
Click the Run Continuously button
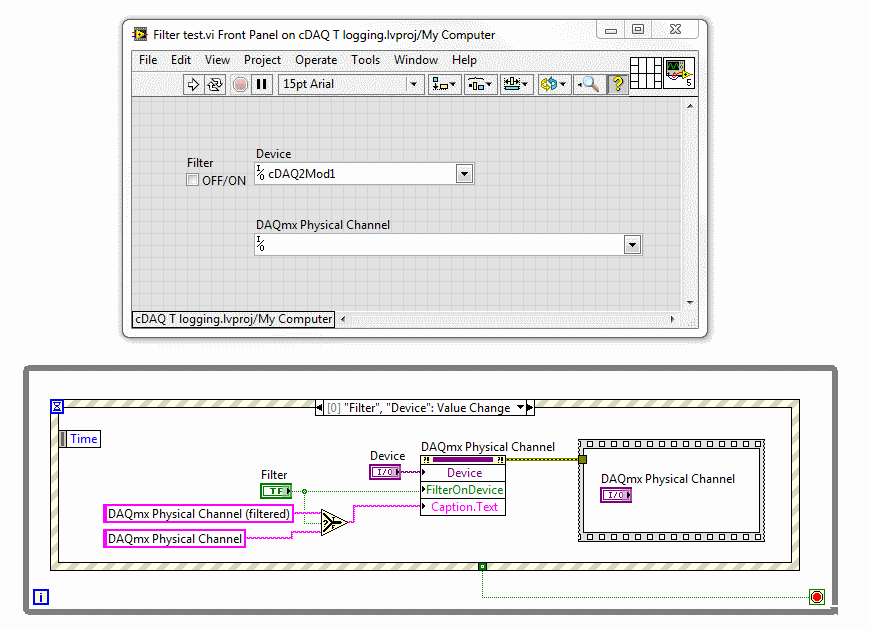coord(215,84)
